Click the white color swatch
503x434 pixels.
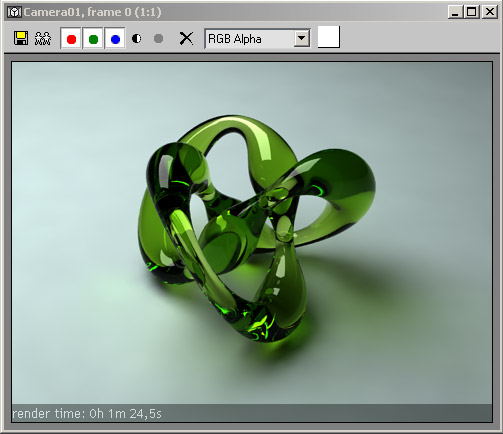click(x=329, y=37)
